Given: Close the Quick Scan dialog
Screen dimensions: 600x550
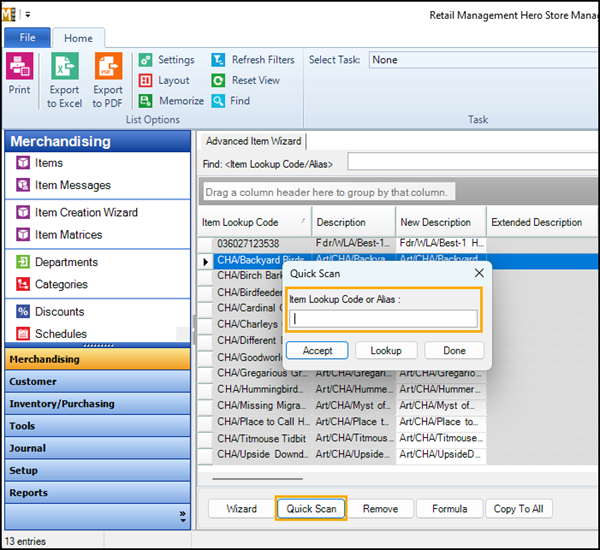Looking at the screenshot, I should (x=479, y=273).
